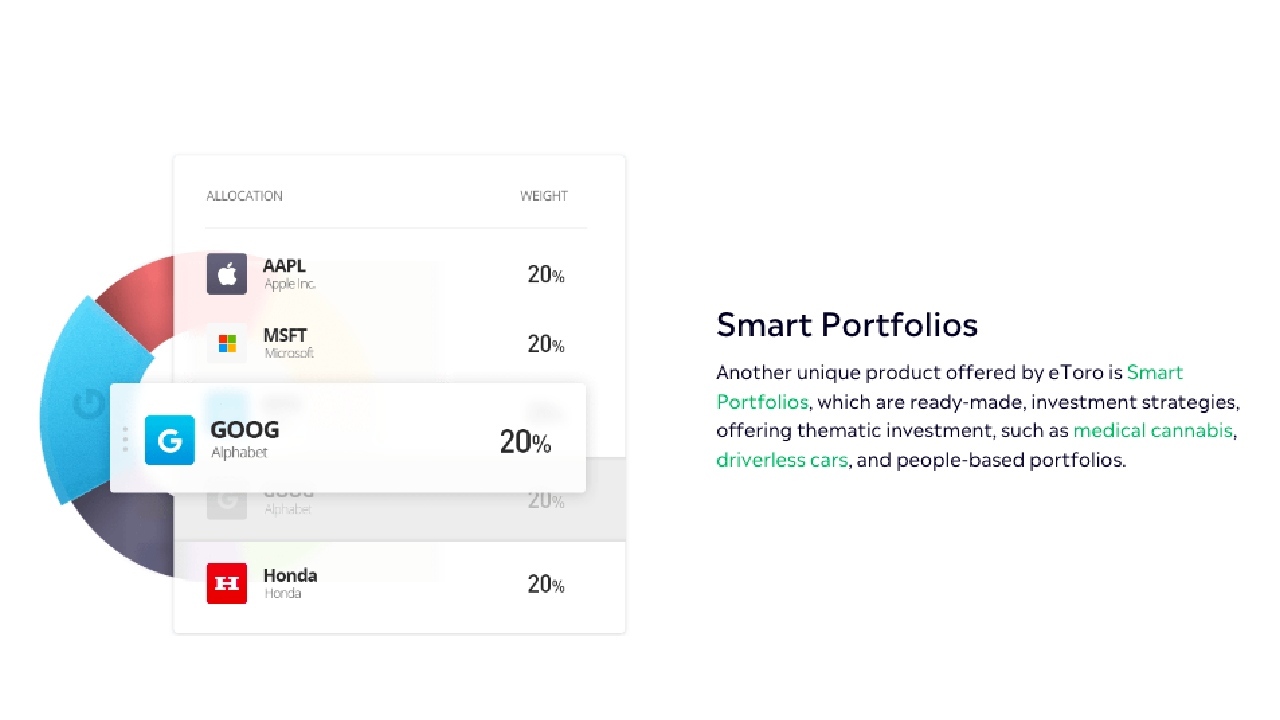Click the faded gray G icon
This screenshot has width=1280, height=720.
pyautogui.click(x=227, y=501)
